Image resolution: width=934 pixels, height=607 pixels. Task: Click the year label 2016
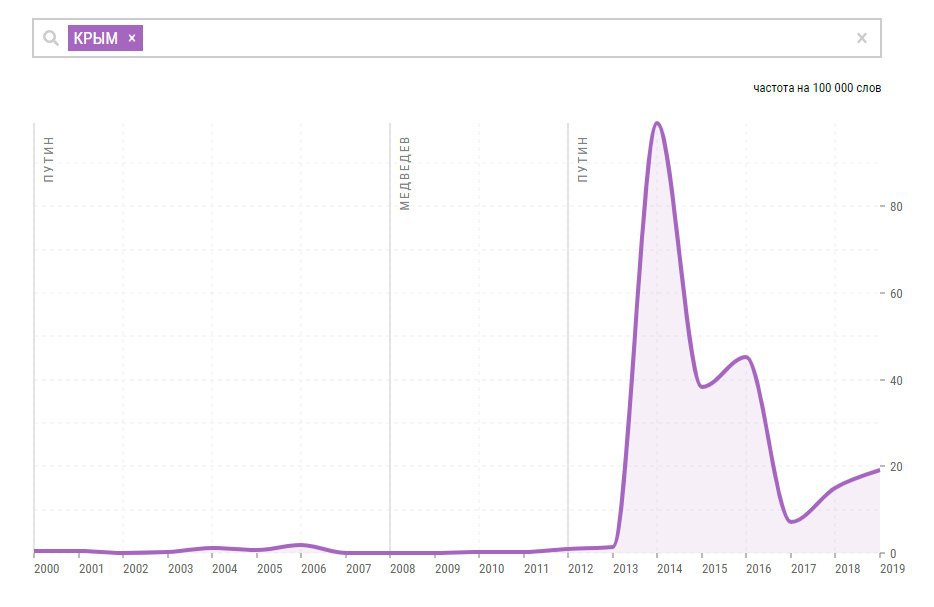click(759, 569)
